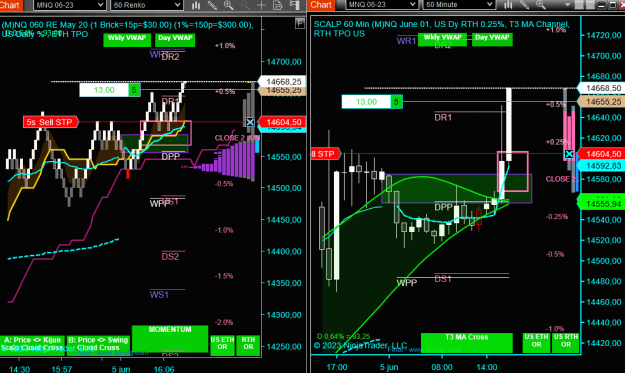Zoom in on the 60 Minute chart

tap(541, 5)
